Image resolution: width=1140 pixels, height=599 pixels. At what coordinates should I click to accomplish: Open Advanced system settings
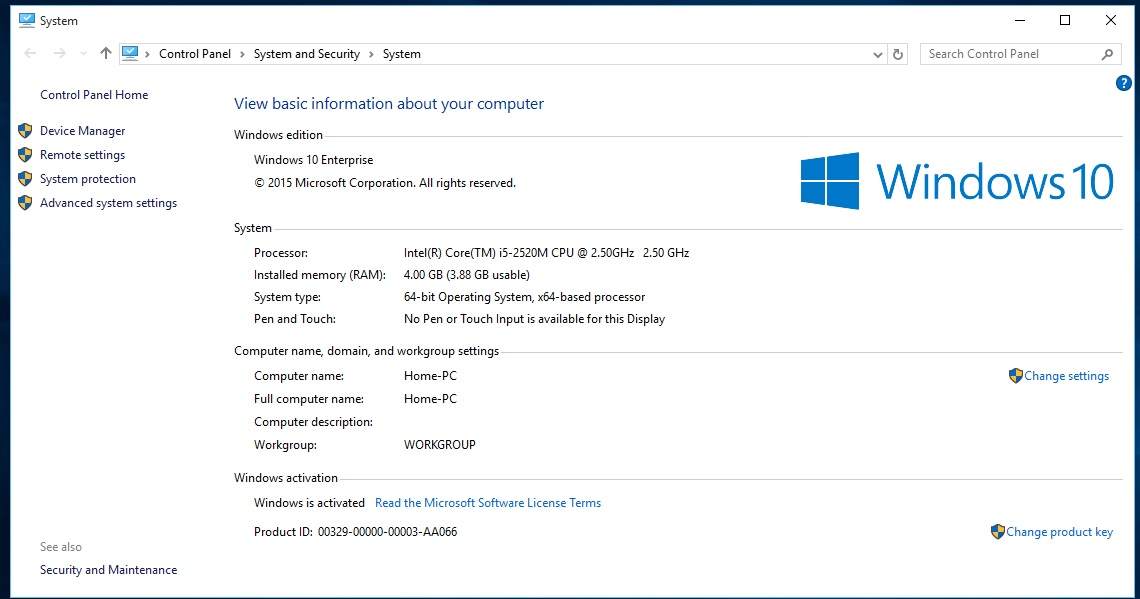point(108,203)
